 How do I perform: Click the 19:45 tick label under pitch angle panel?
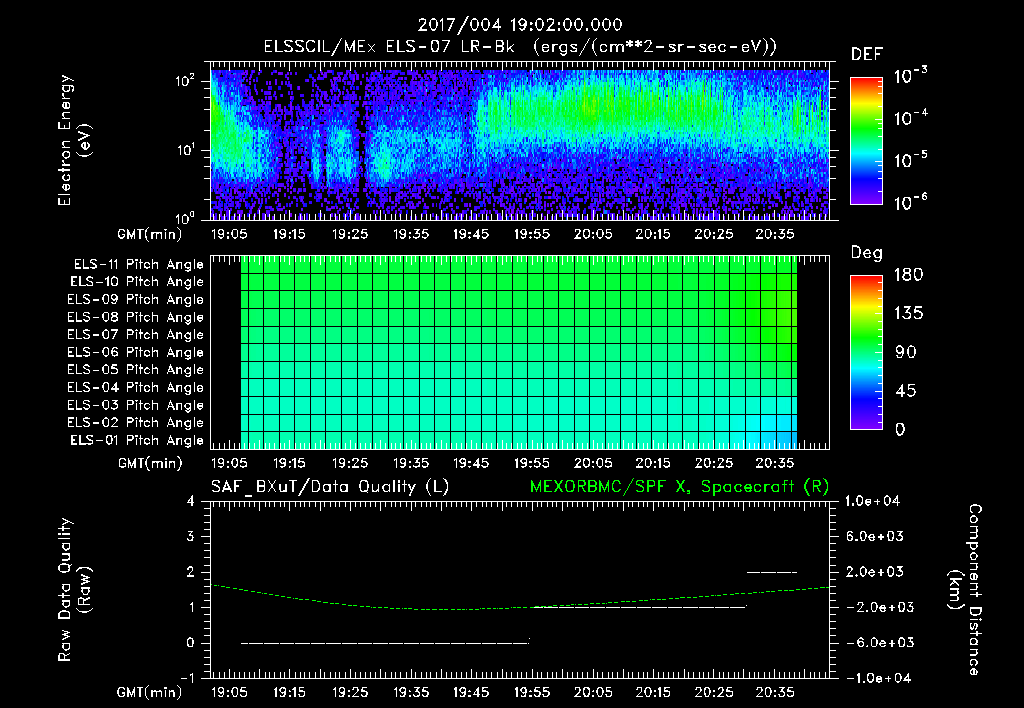[x=472, y=463]
